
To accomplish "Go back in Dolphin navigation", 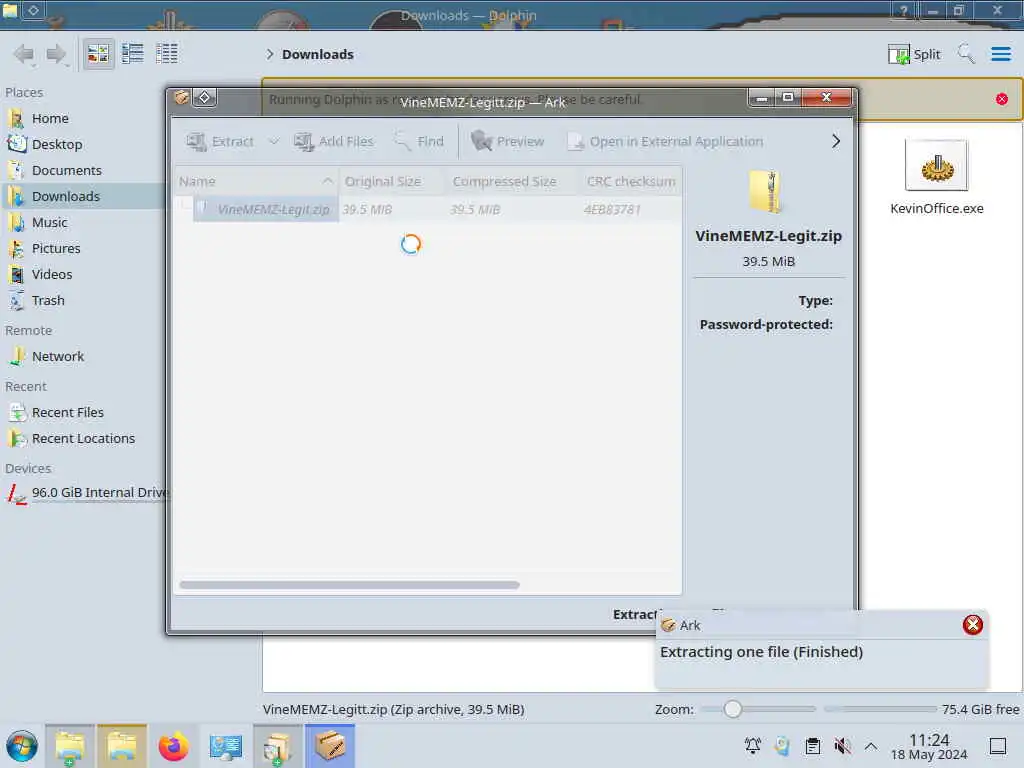I will pos(24,54).
